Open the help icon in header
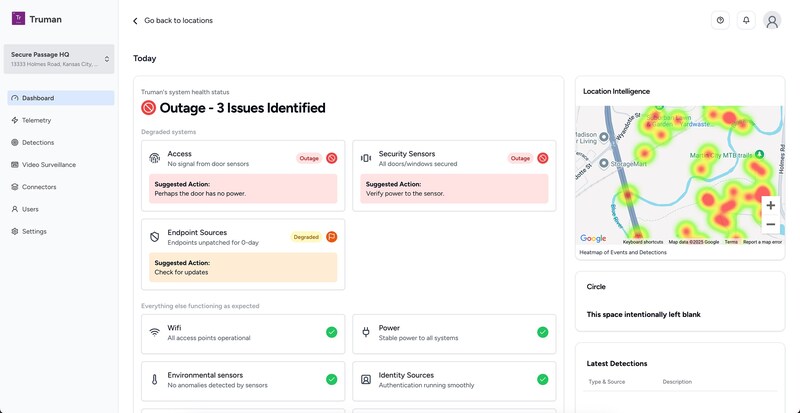The image size is (800, 413). tap(720, 20)
